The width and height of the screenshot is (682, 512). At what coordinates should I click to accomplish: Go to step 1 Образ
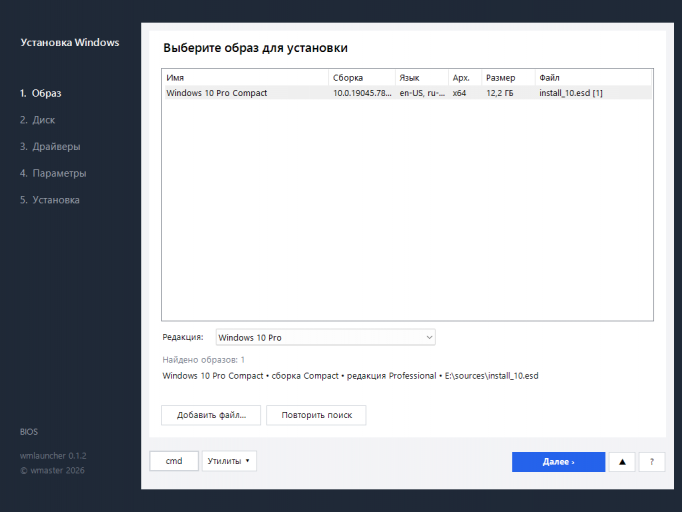click(x=40, y=93)
